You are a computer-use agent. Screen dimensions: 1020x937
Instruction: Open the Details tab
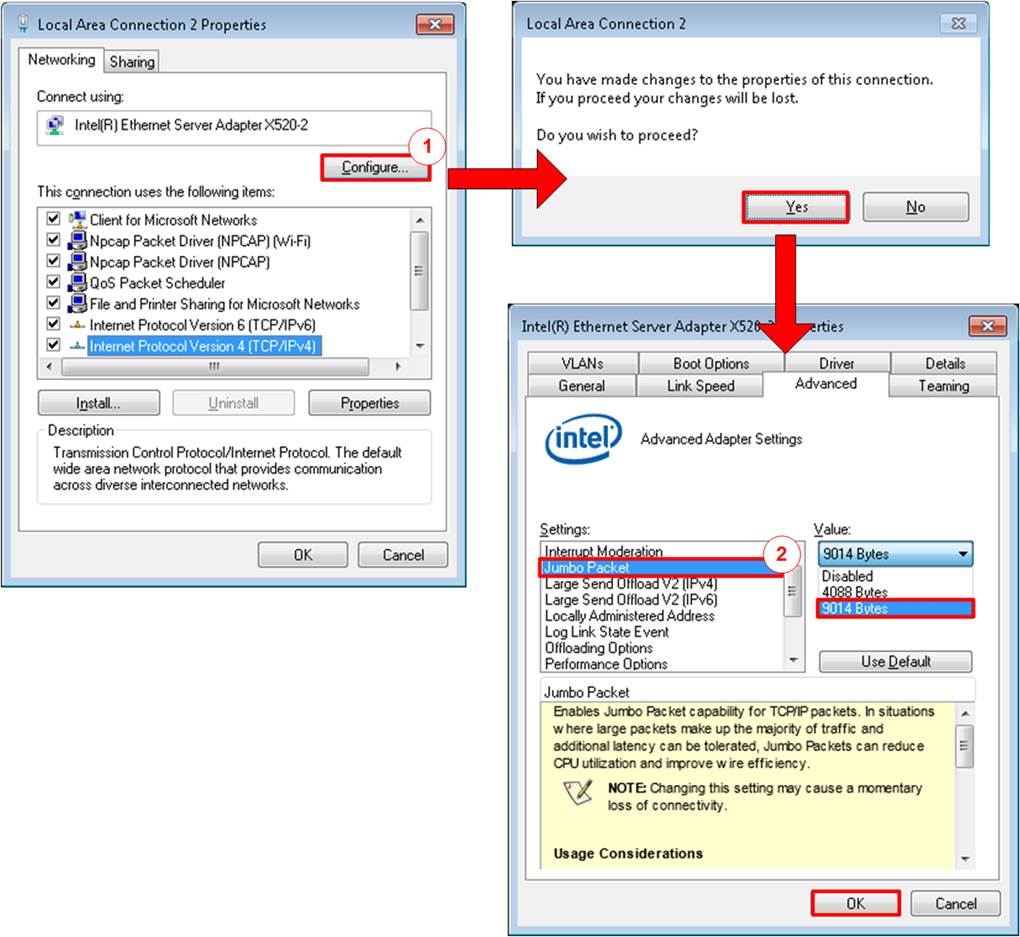(945, 363)
